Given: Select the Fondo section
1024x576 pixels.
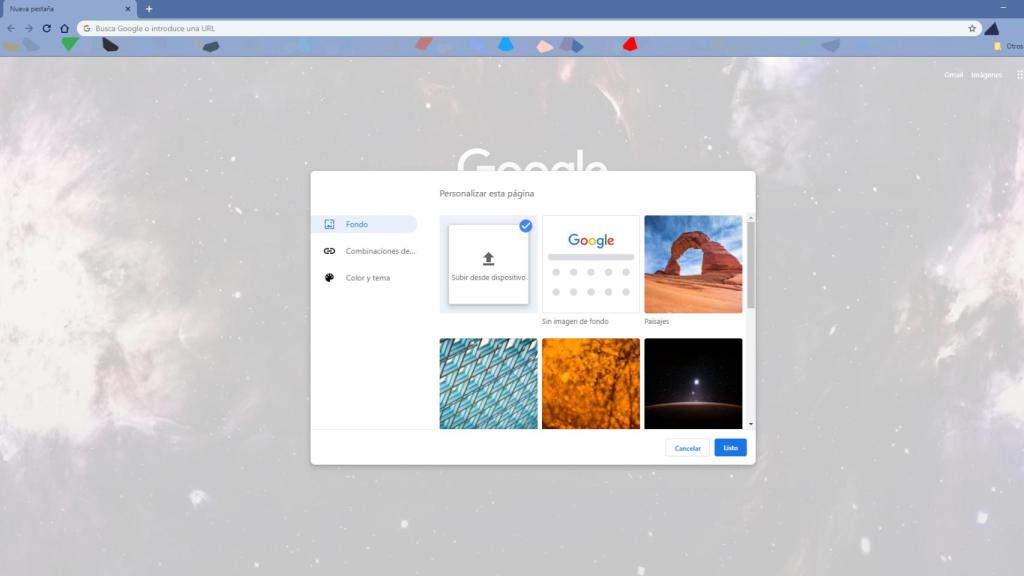Looking at the screenshot, I should (364, 224).
